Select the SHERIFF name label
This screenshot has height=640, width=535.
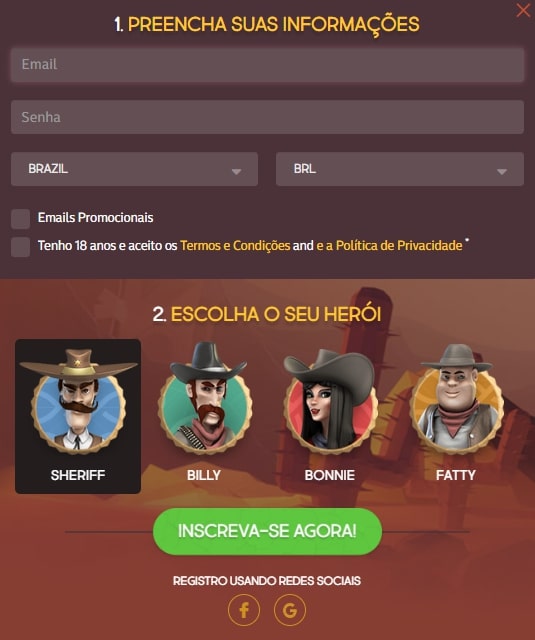click(x=78, y=475)
